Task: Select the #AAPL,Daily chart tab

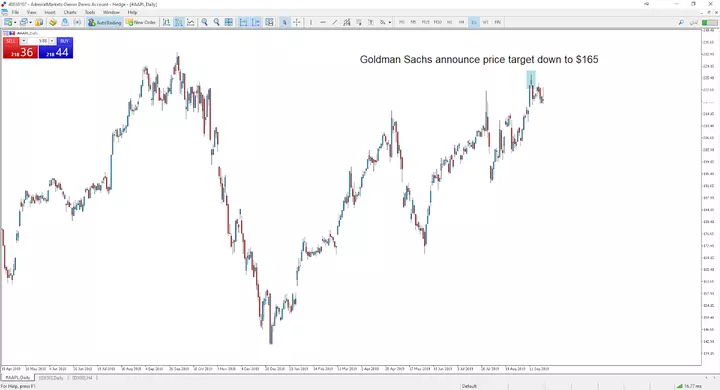Action: point(18,378)
